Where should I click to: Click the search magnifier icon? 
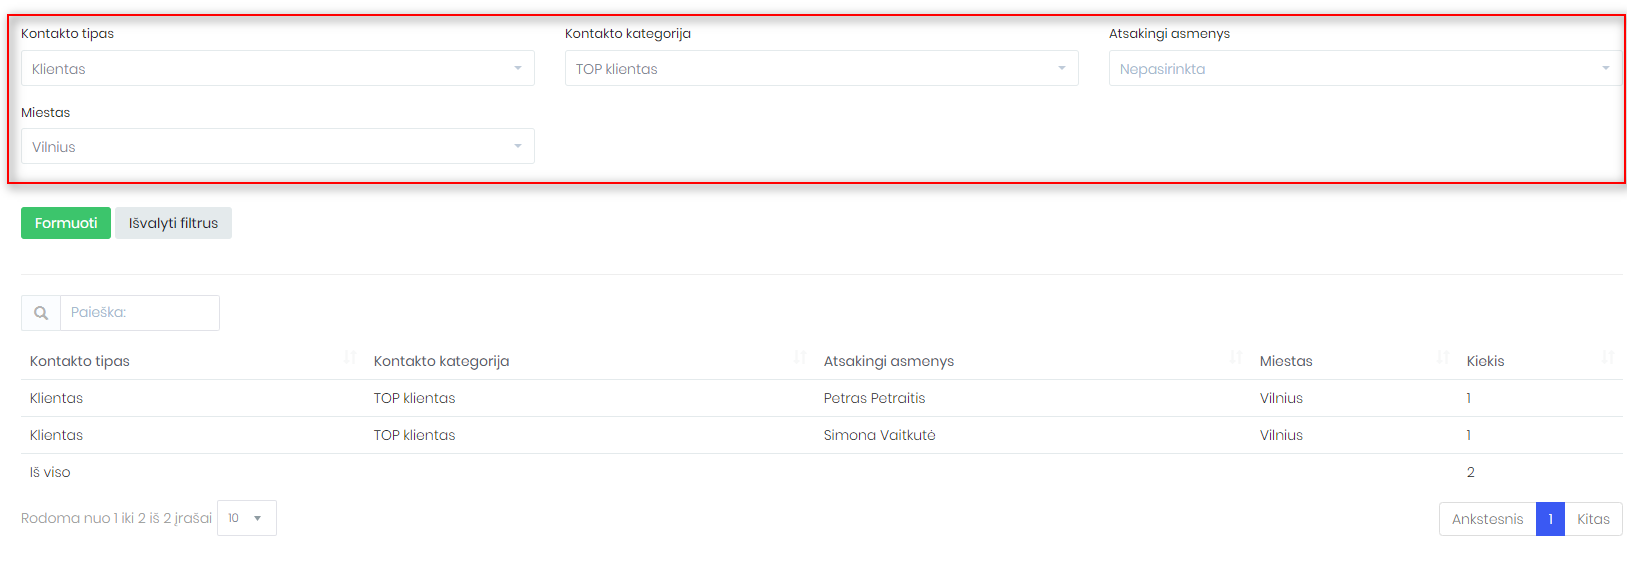click(41, 313)
